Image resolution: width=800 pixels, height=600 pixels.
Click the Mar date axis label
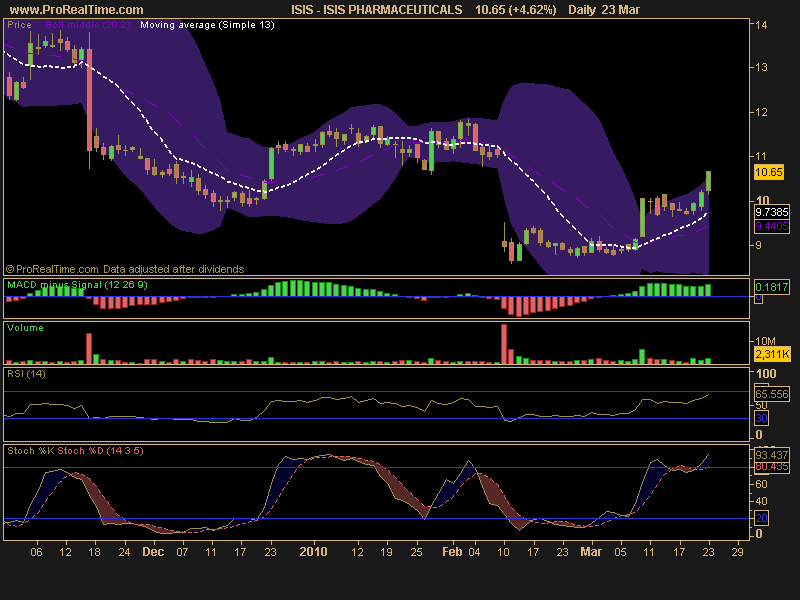click(x=591, y=552)
